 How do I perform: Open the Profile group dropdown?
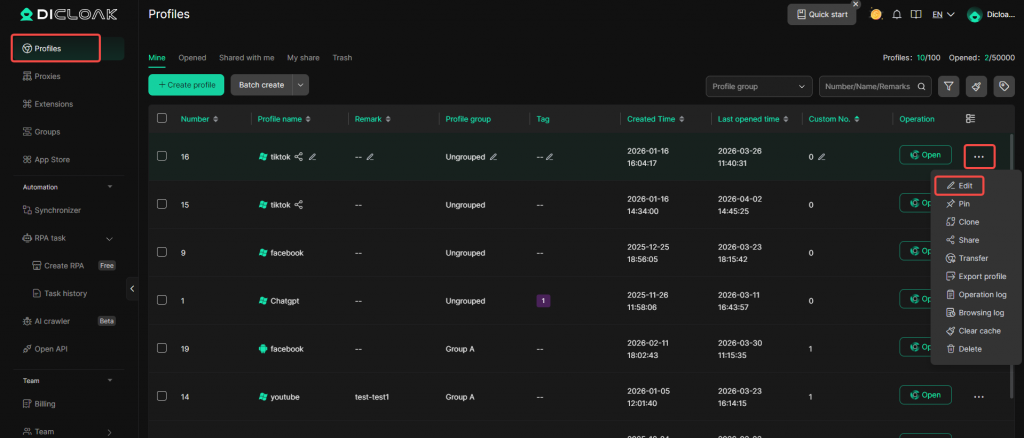[x=758, y=86]
